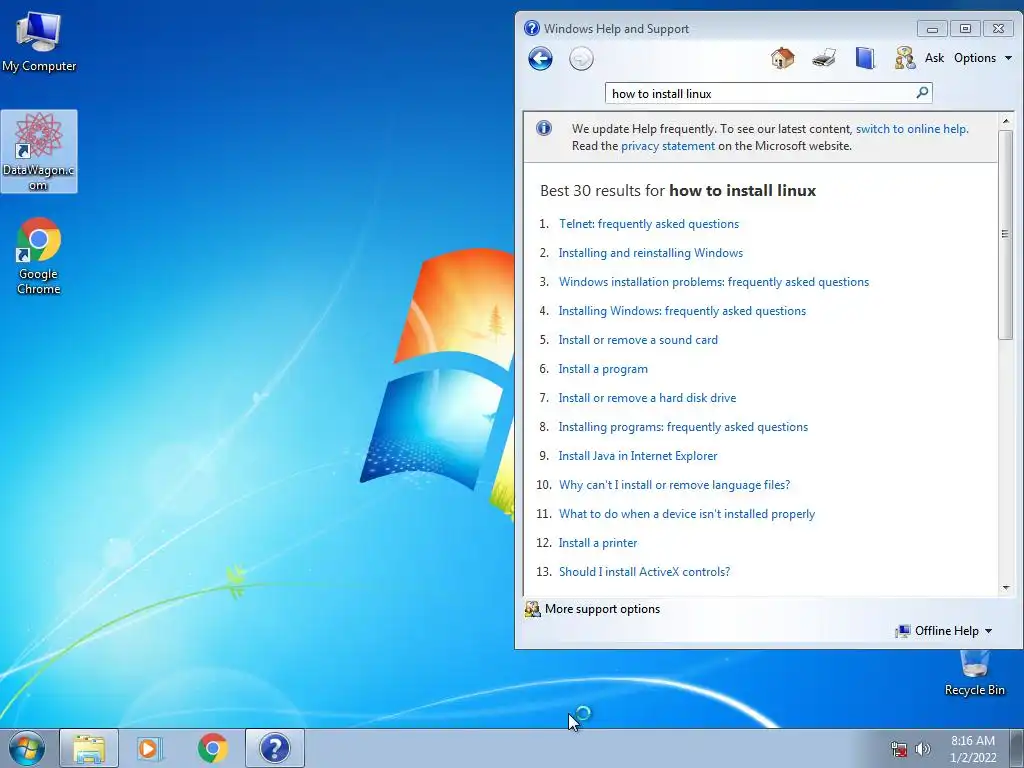Image resolution: width=1024 pixels, height=768 pixels.
Task: Browse Help contents via book icon
Action: coord(865,58)
